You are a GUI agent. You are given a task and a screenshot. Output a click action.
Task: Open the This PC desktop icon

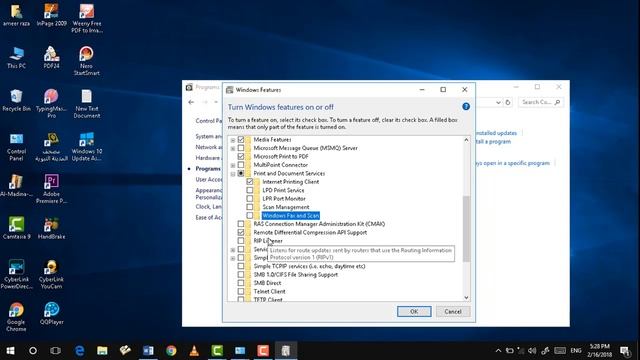click(x=16, y=58)
